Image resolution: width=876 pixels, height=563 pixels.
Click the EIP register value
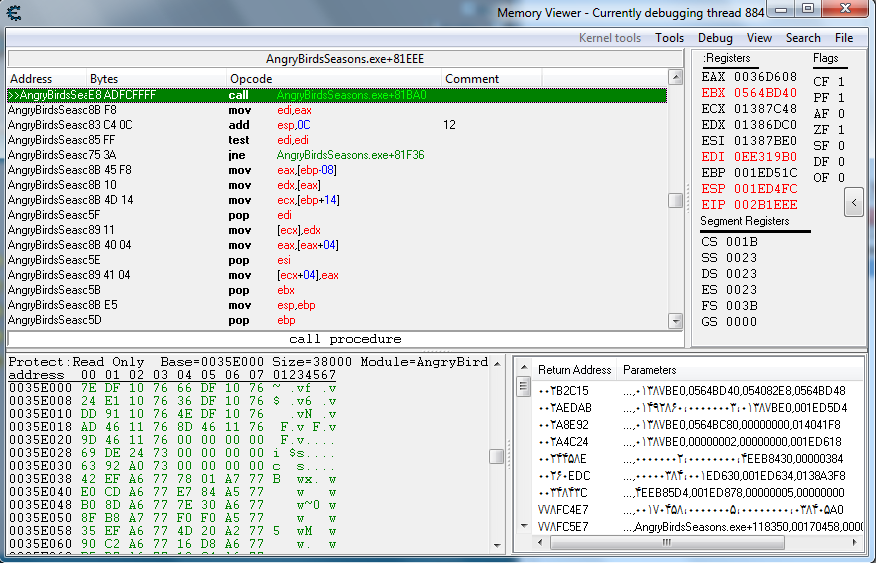(765, 205)
